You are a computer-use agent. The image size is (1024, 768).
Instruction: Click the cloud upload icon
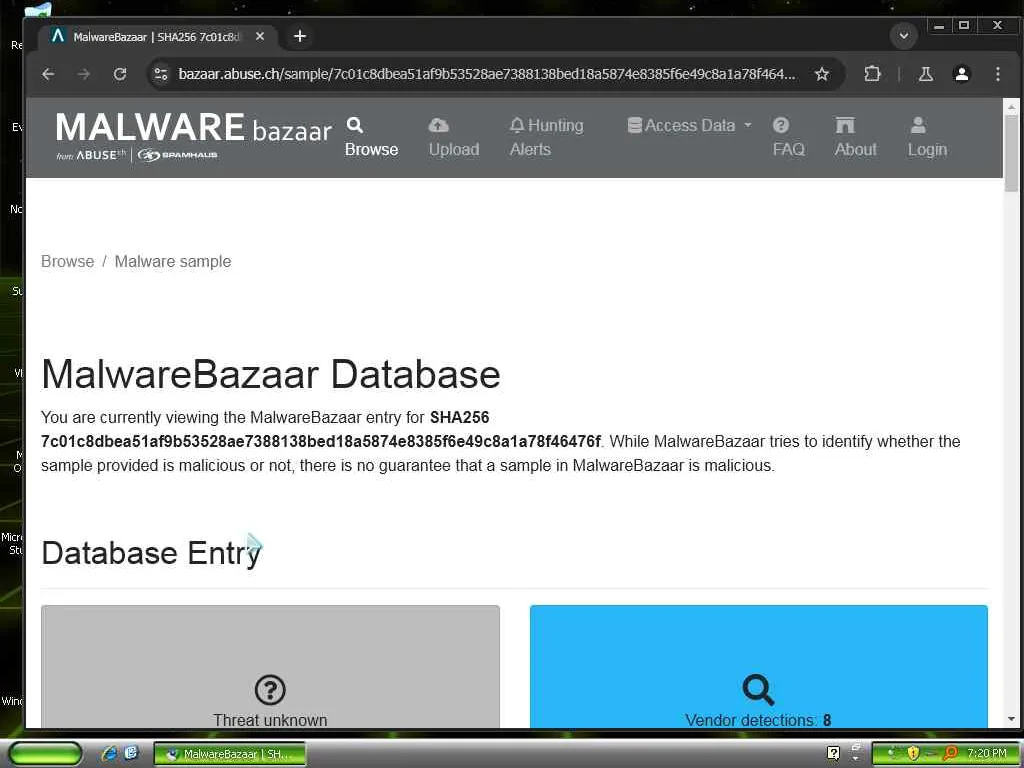point(438,125)
